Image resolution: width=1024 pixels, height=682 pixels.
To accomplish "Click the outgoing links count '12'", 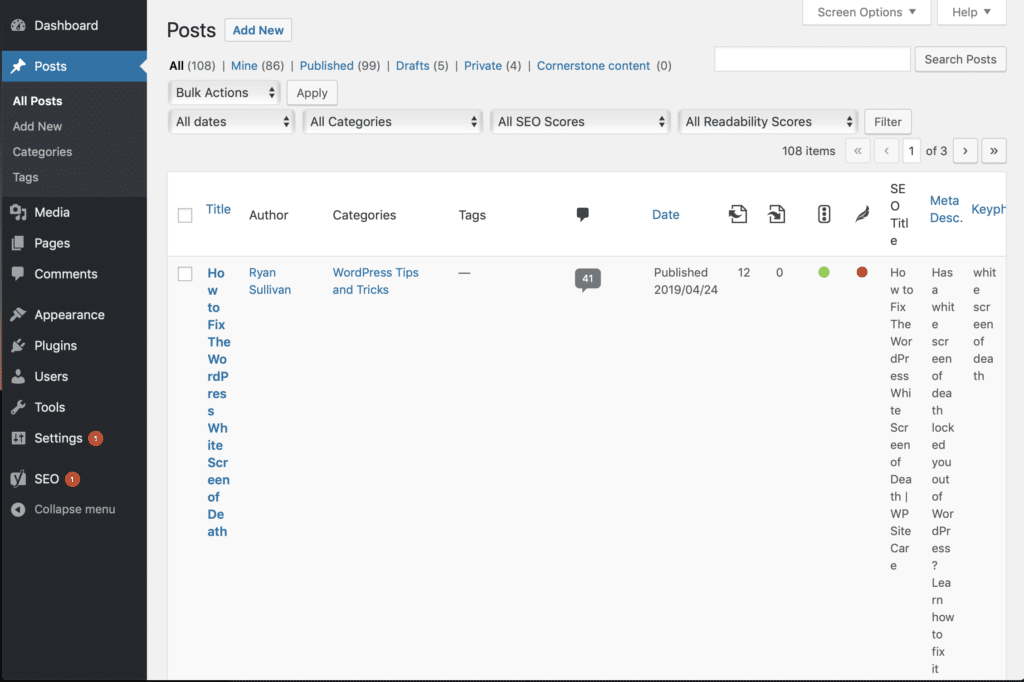I will pyautogui.click(x=744, y=272).
